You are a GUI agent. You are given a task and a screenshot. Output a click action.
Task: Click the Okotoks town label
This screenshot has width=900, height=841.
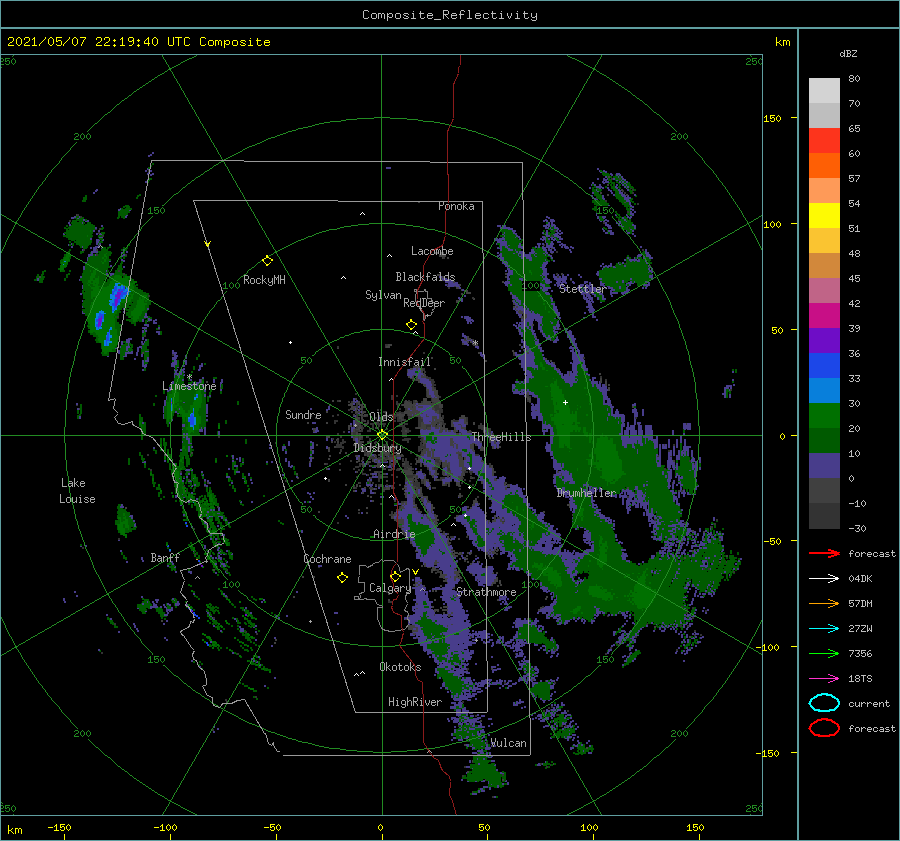(400, 667)
